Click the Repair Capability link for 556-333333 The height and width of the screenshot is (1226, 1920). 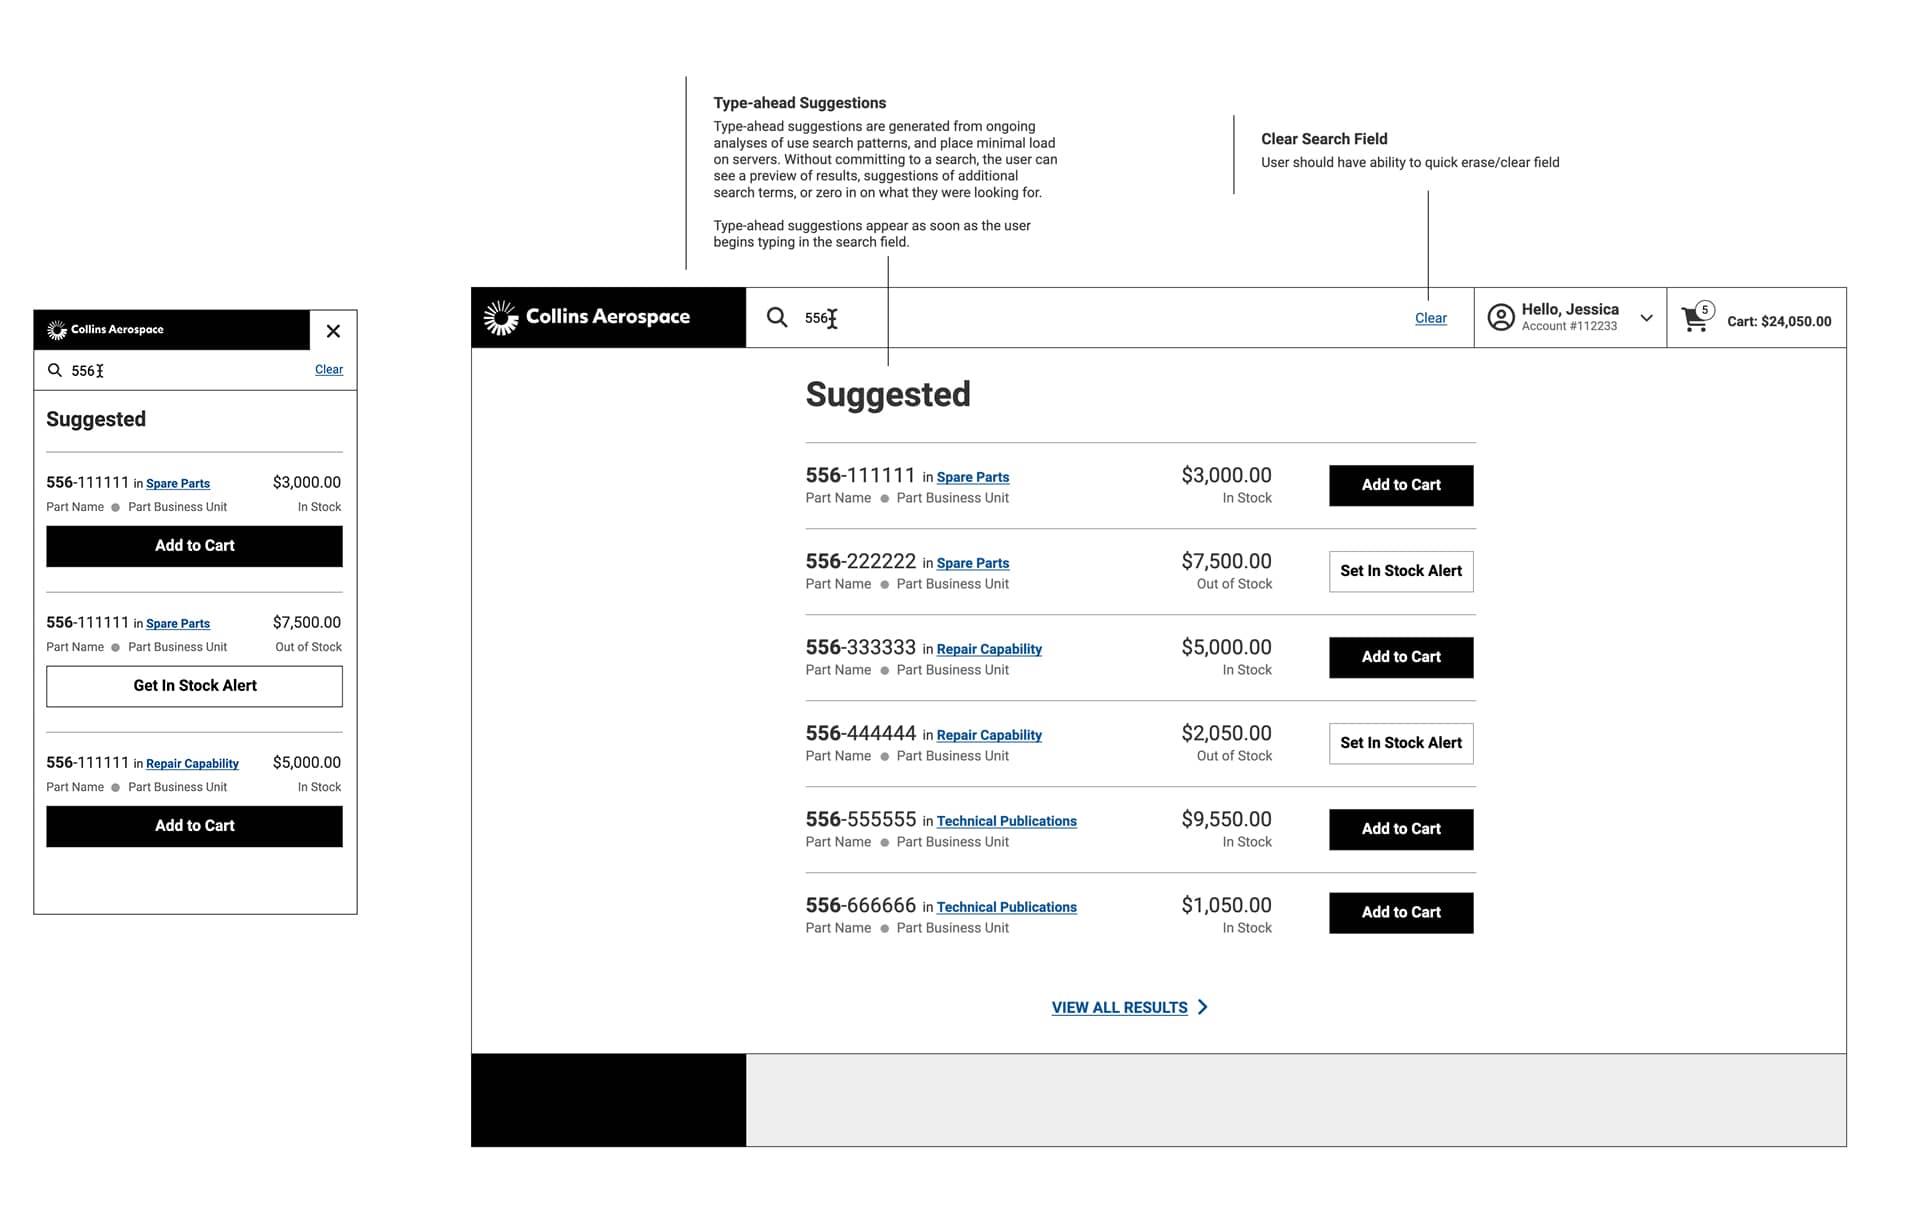pyautogui.click(x=989, y=648)
